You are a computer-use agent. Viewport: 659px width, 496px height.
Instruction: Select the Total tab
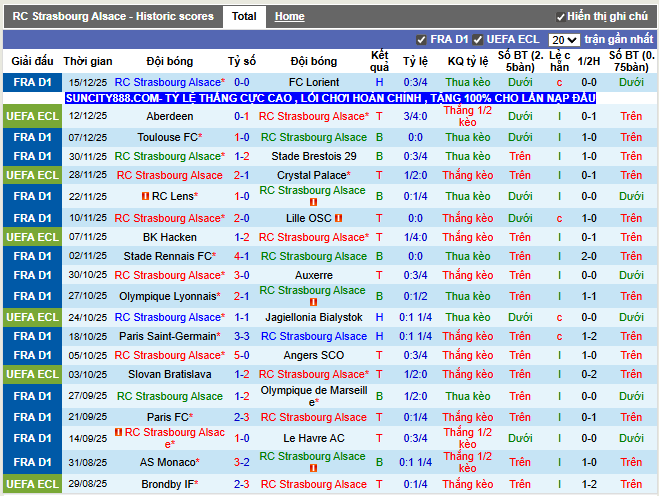pyautogui.click(x=244, y=16)
